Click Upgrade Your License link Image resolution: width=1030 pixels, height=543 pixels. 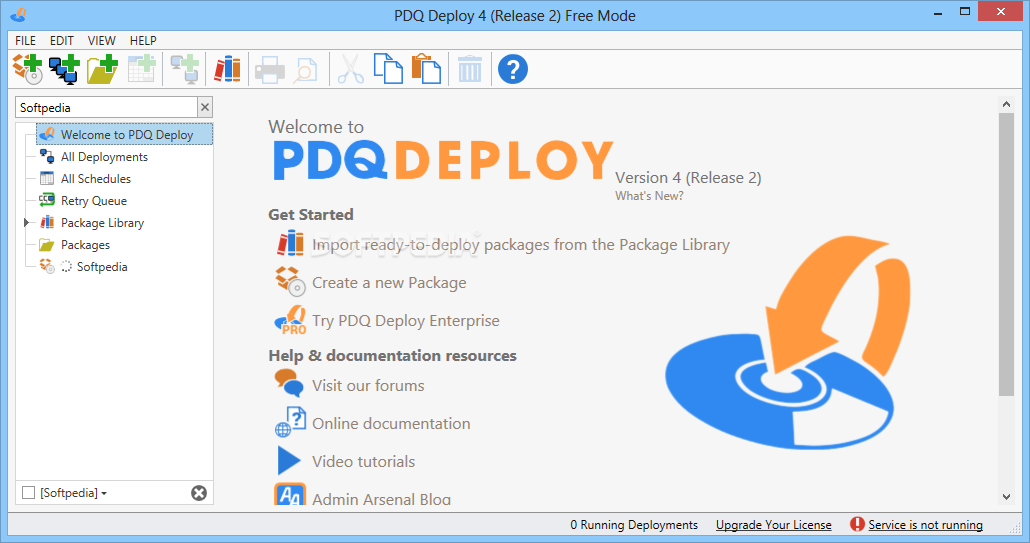pos(774,525)
